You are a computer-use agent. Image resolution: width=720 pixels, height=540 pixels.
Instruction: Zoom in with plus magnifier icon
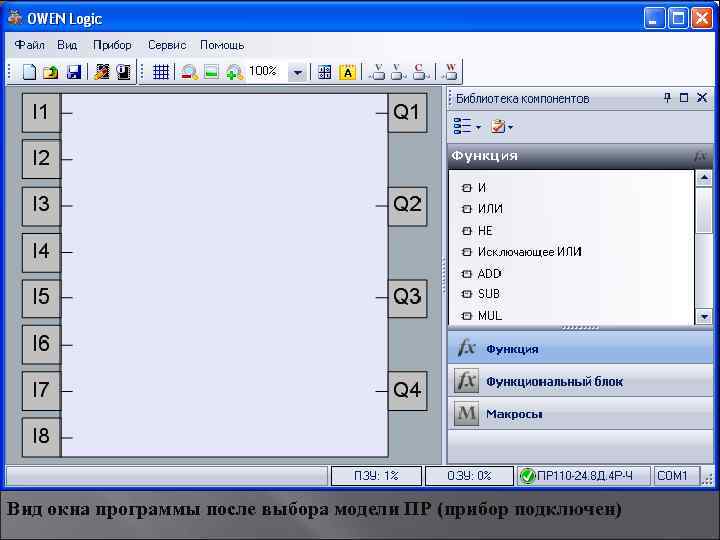(x=235, y=72)
